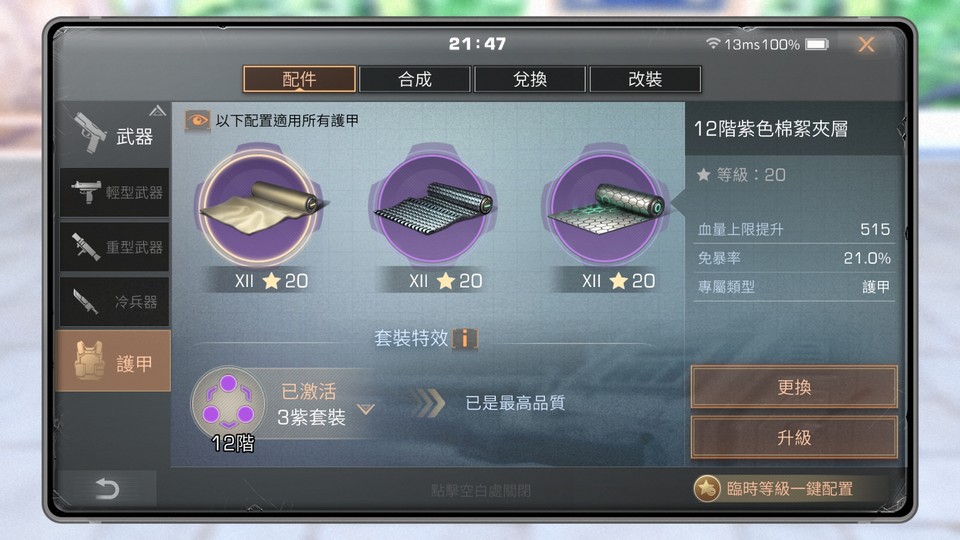This screenshot has height=540, width=960.
Task: Open the 改裝 tab
Action: (645, 79)
